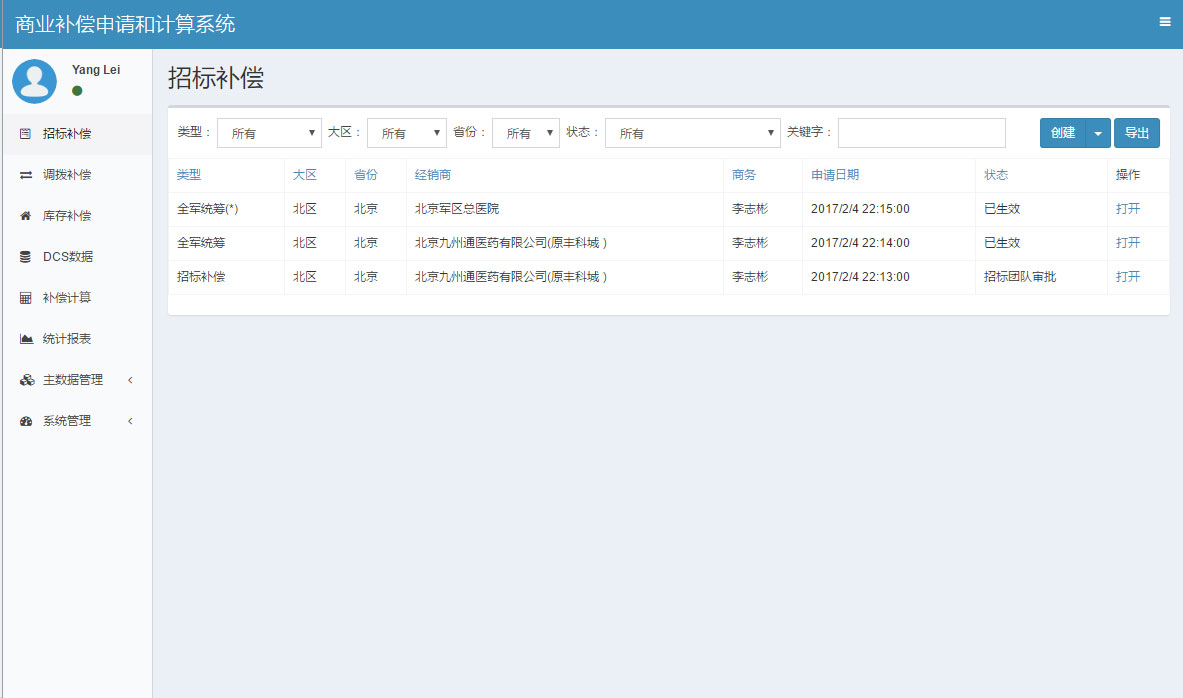Click the Yang Lei user avatar

(34, 81)
